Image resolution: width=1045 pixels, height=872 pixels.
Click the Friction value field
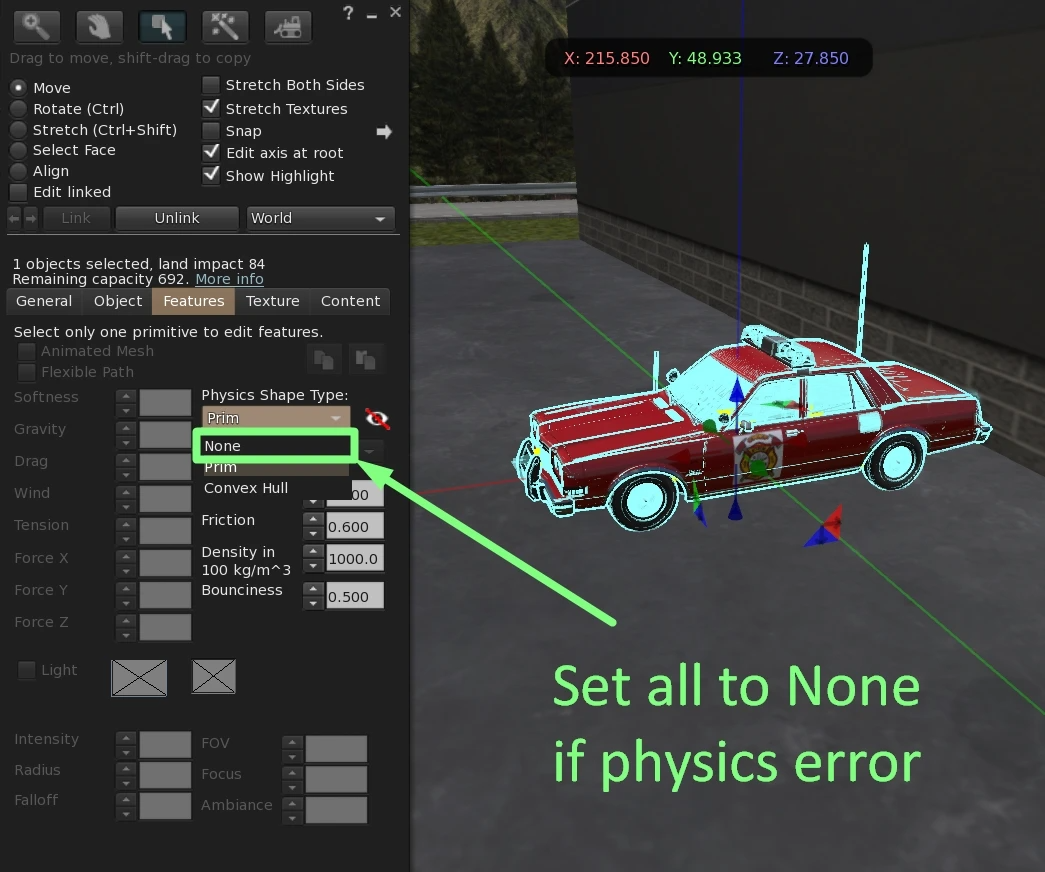coord(354,527)
